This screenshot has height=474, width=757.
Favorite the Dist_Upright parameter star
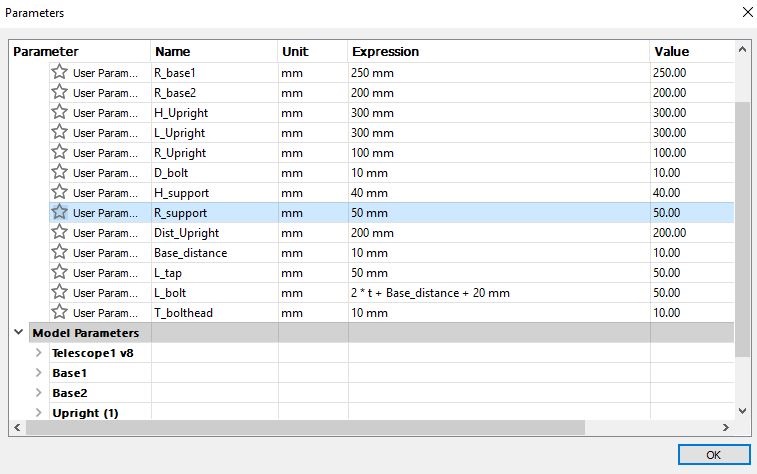tap(59, 232)
